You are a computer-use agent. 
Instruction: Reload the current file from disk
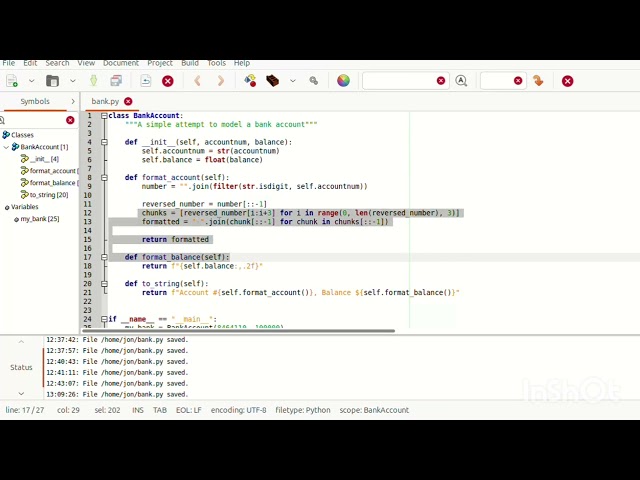tap(146, 81)
